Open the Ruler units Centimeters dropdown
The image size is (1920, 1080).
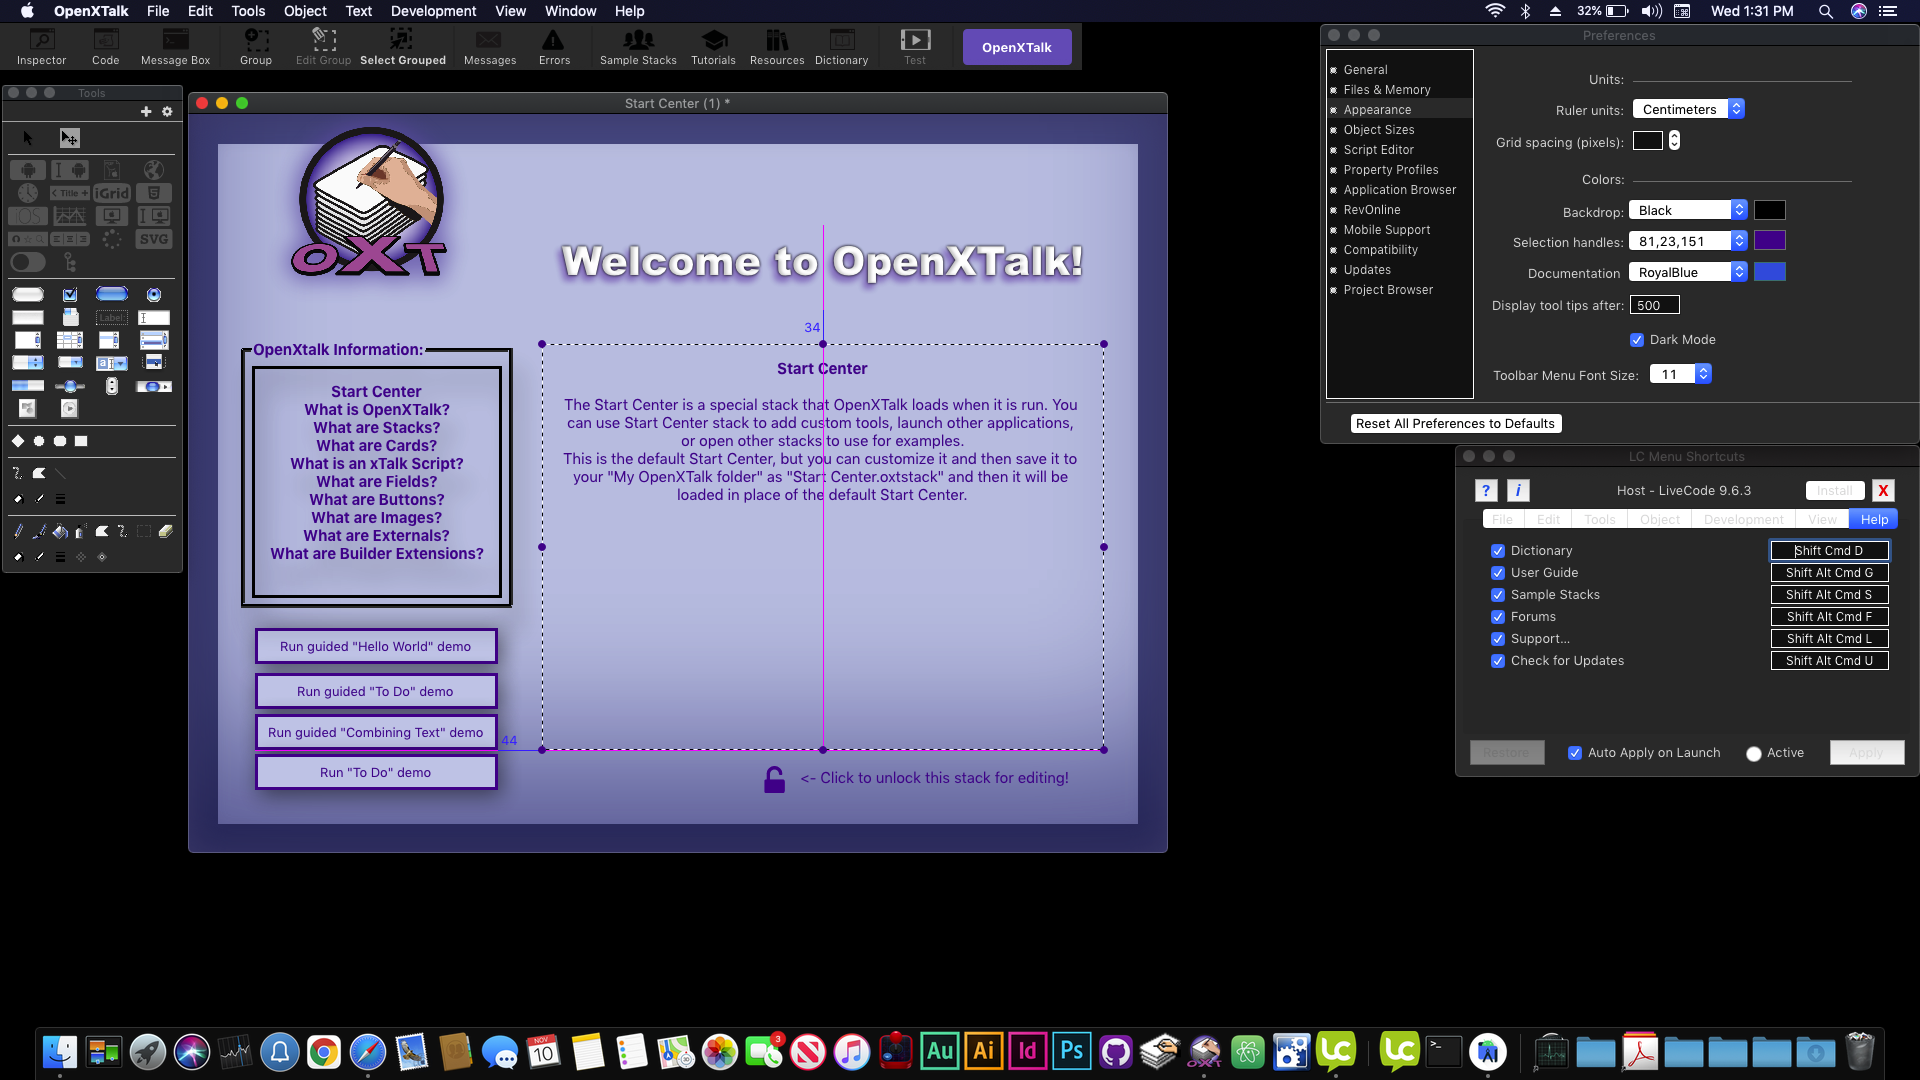pos(1688,109)
